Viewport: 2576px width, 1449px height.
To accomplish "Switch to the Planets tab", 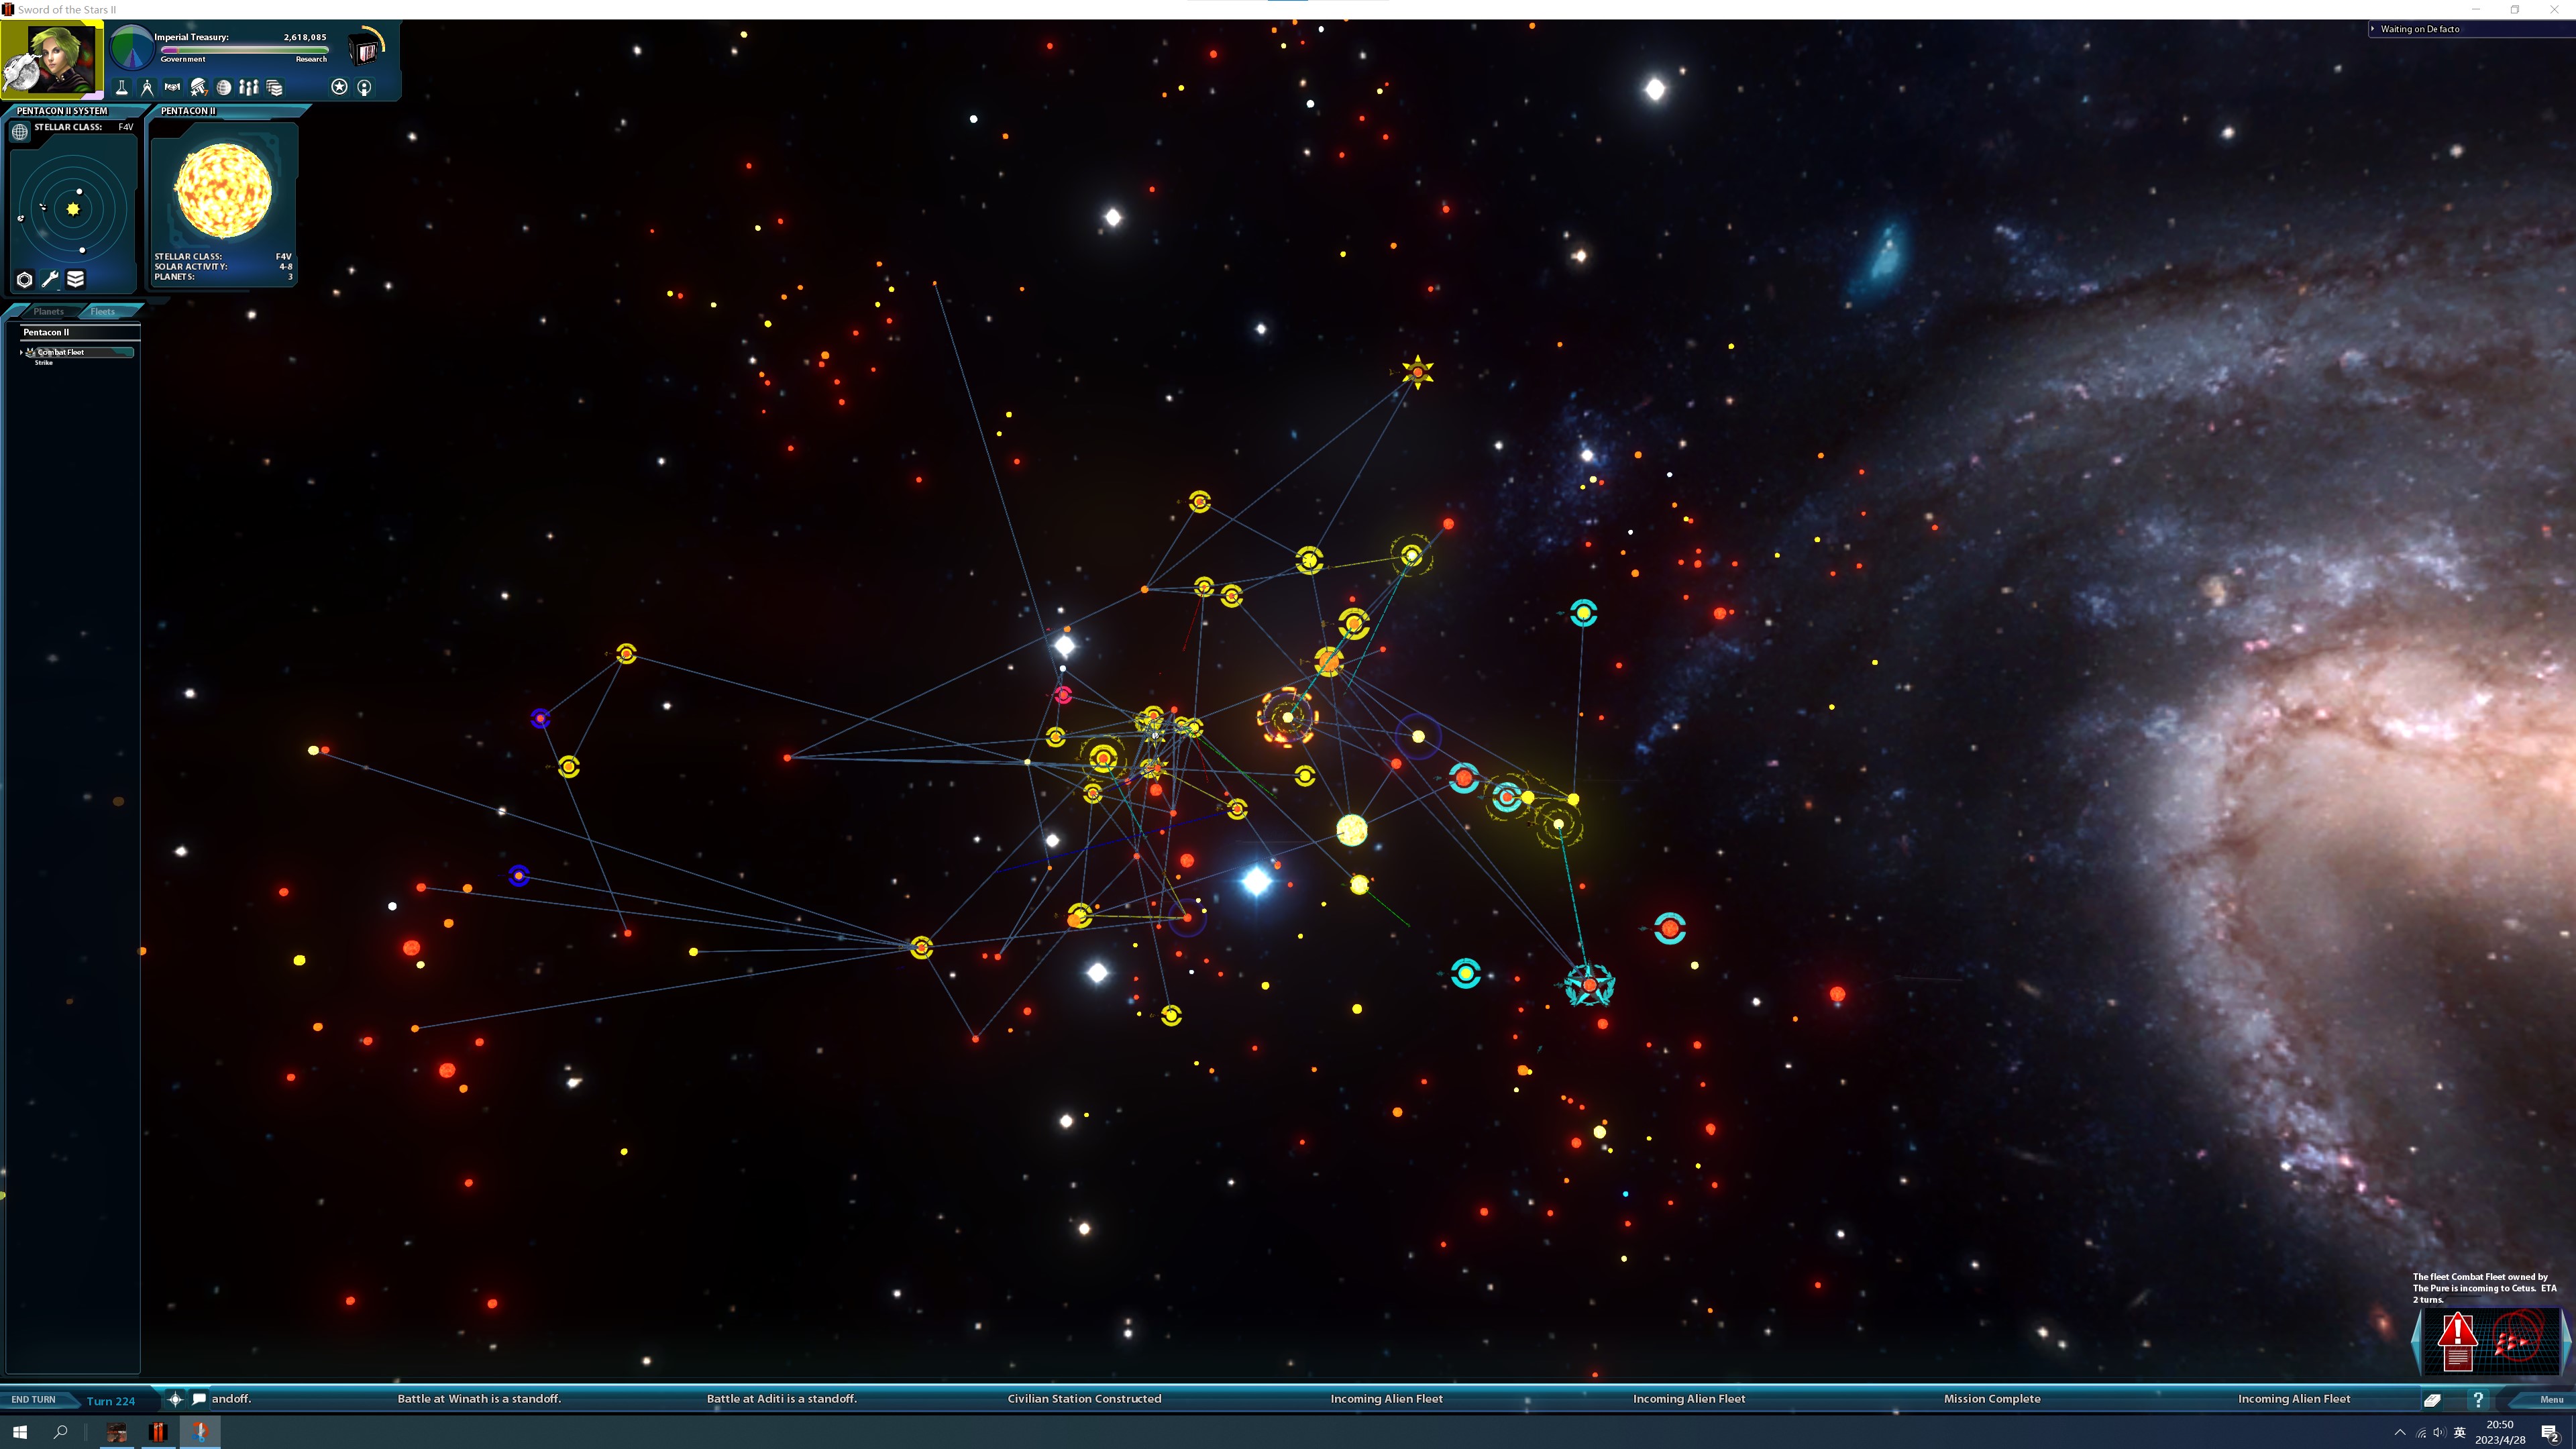I will pyautogui.click(x=48, y=311).
